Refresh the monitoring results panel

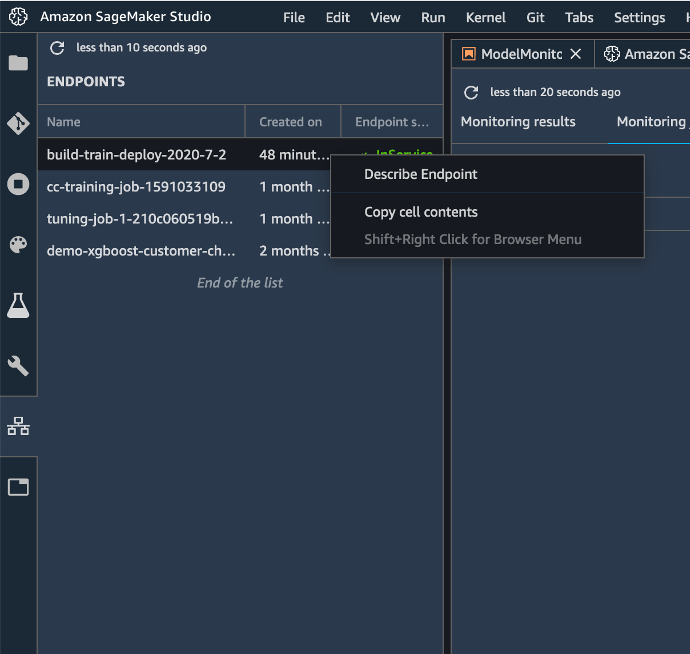[x=471, y=92]
